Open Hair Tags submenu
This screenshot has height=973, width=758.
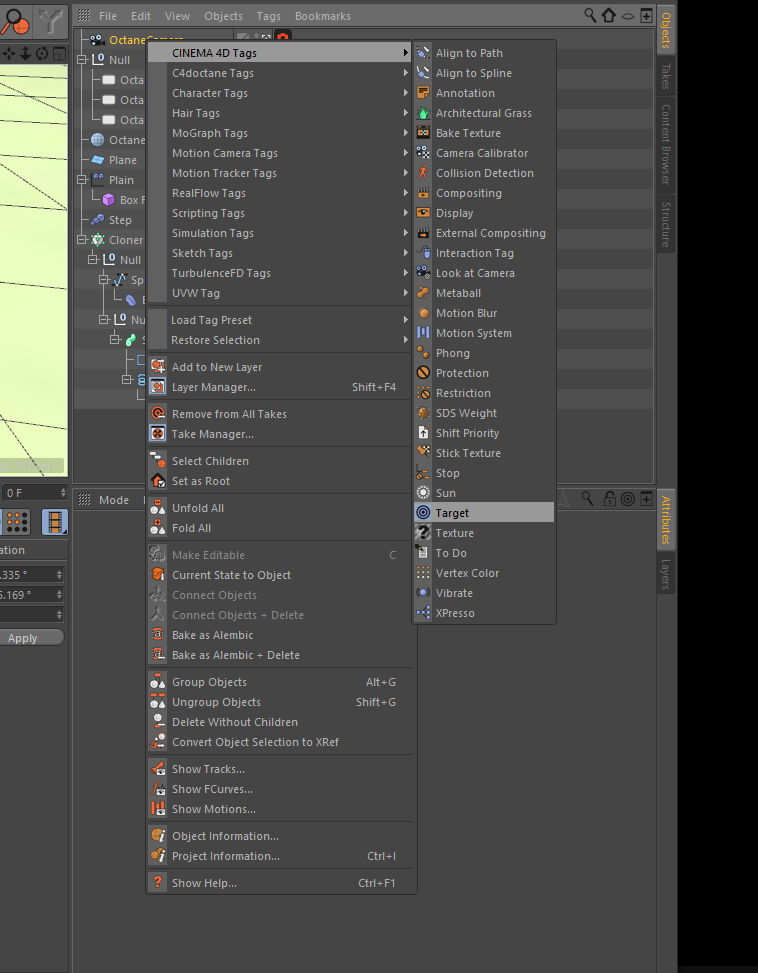coord(280,113)
